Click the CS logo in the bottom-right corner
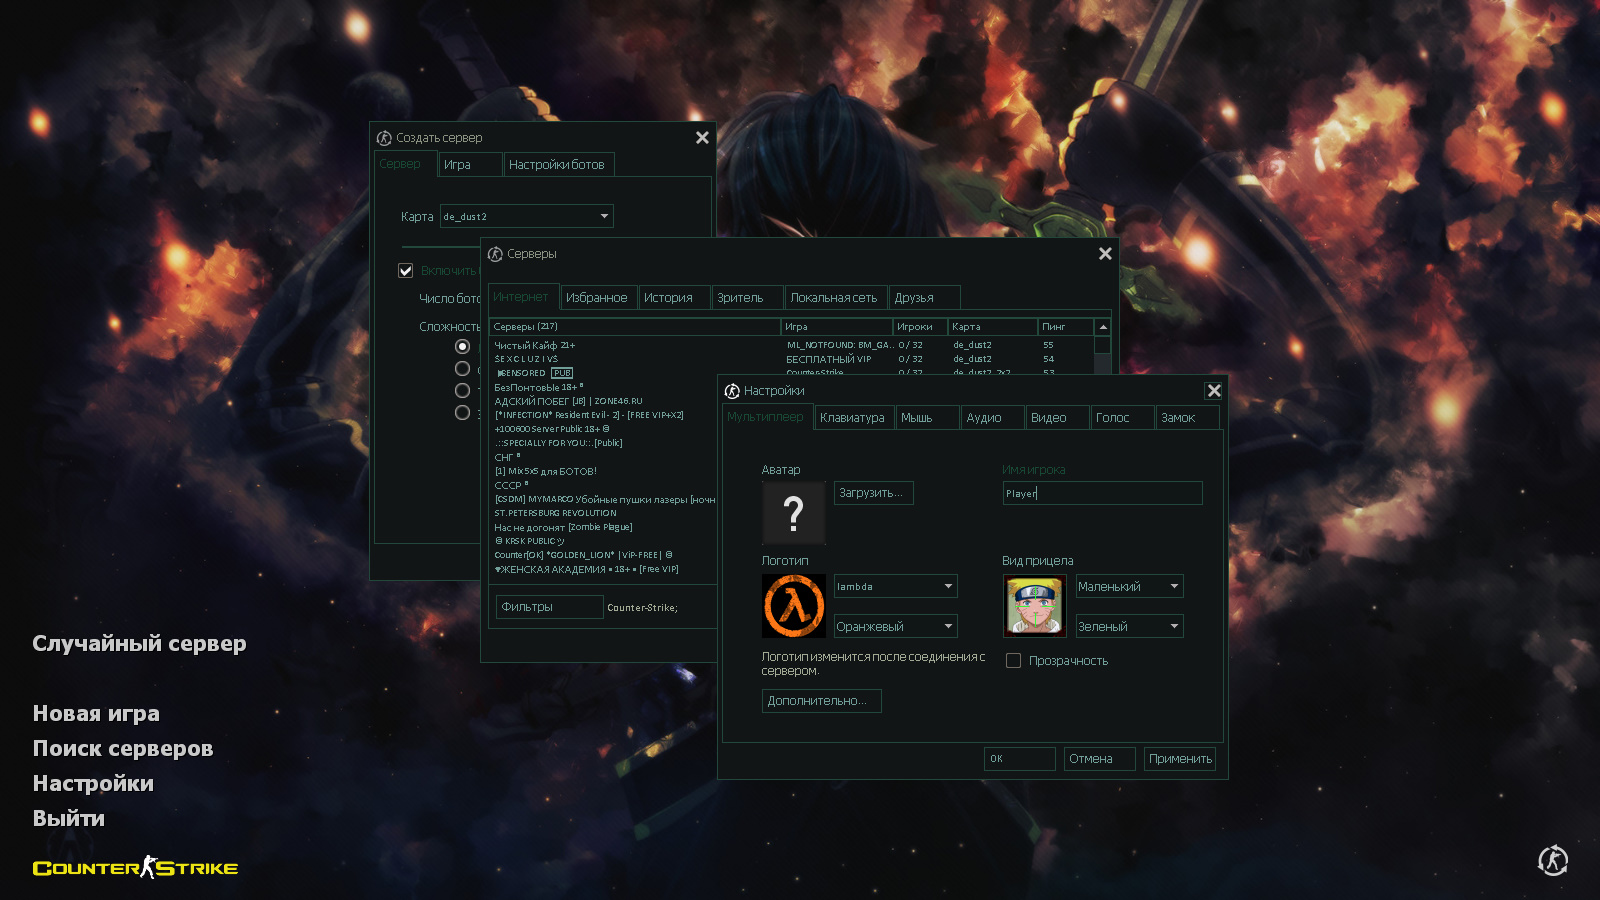 (x=1553, y=861)
